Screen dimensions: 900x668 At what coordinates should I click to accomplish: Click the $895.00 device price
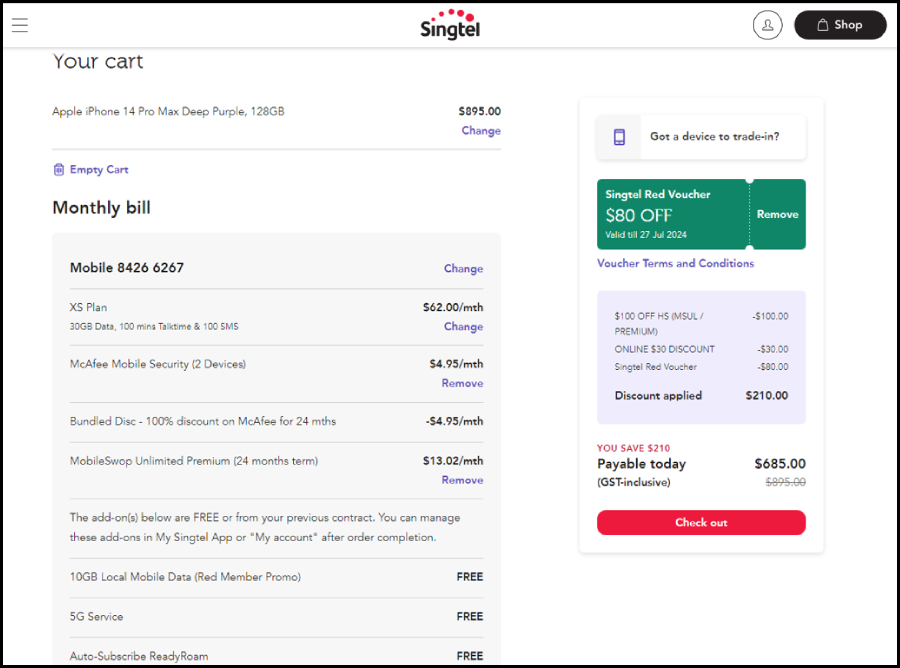tap(479, 111)
